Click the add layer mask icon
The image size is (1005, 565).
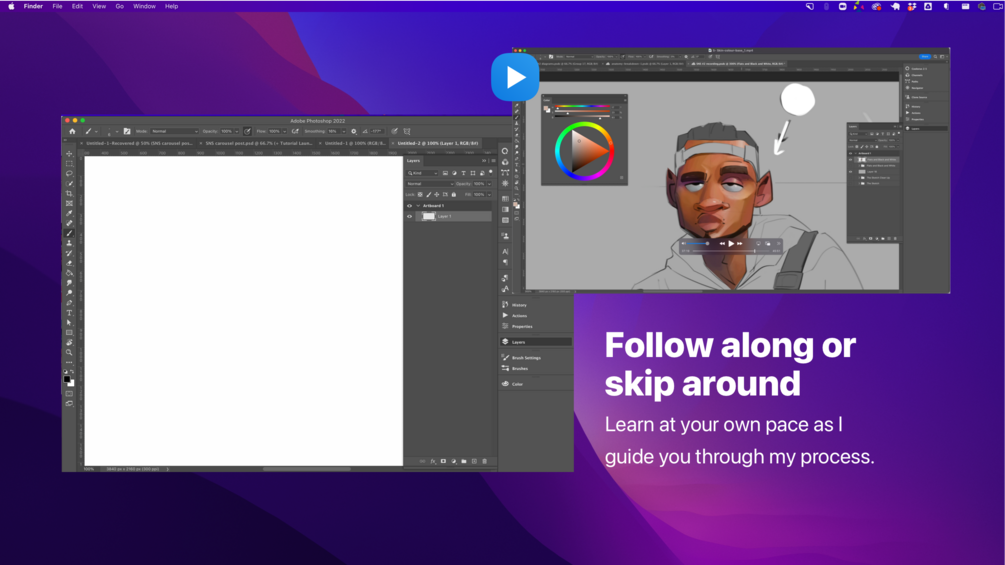click(444, 461)
